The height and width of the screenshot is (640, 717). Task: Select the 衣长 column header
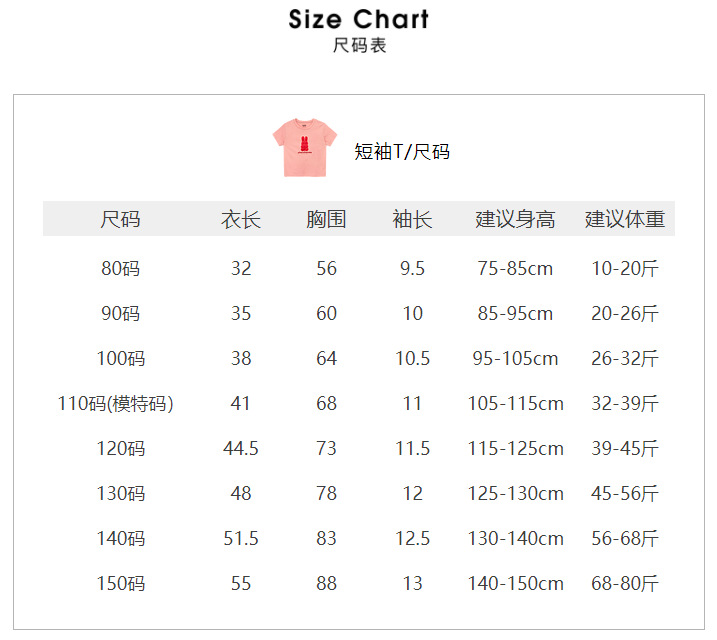pos(241,219)
